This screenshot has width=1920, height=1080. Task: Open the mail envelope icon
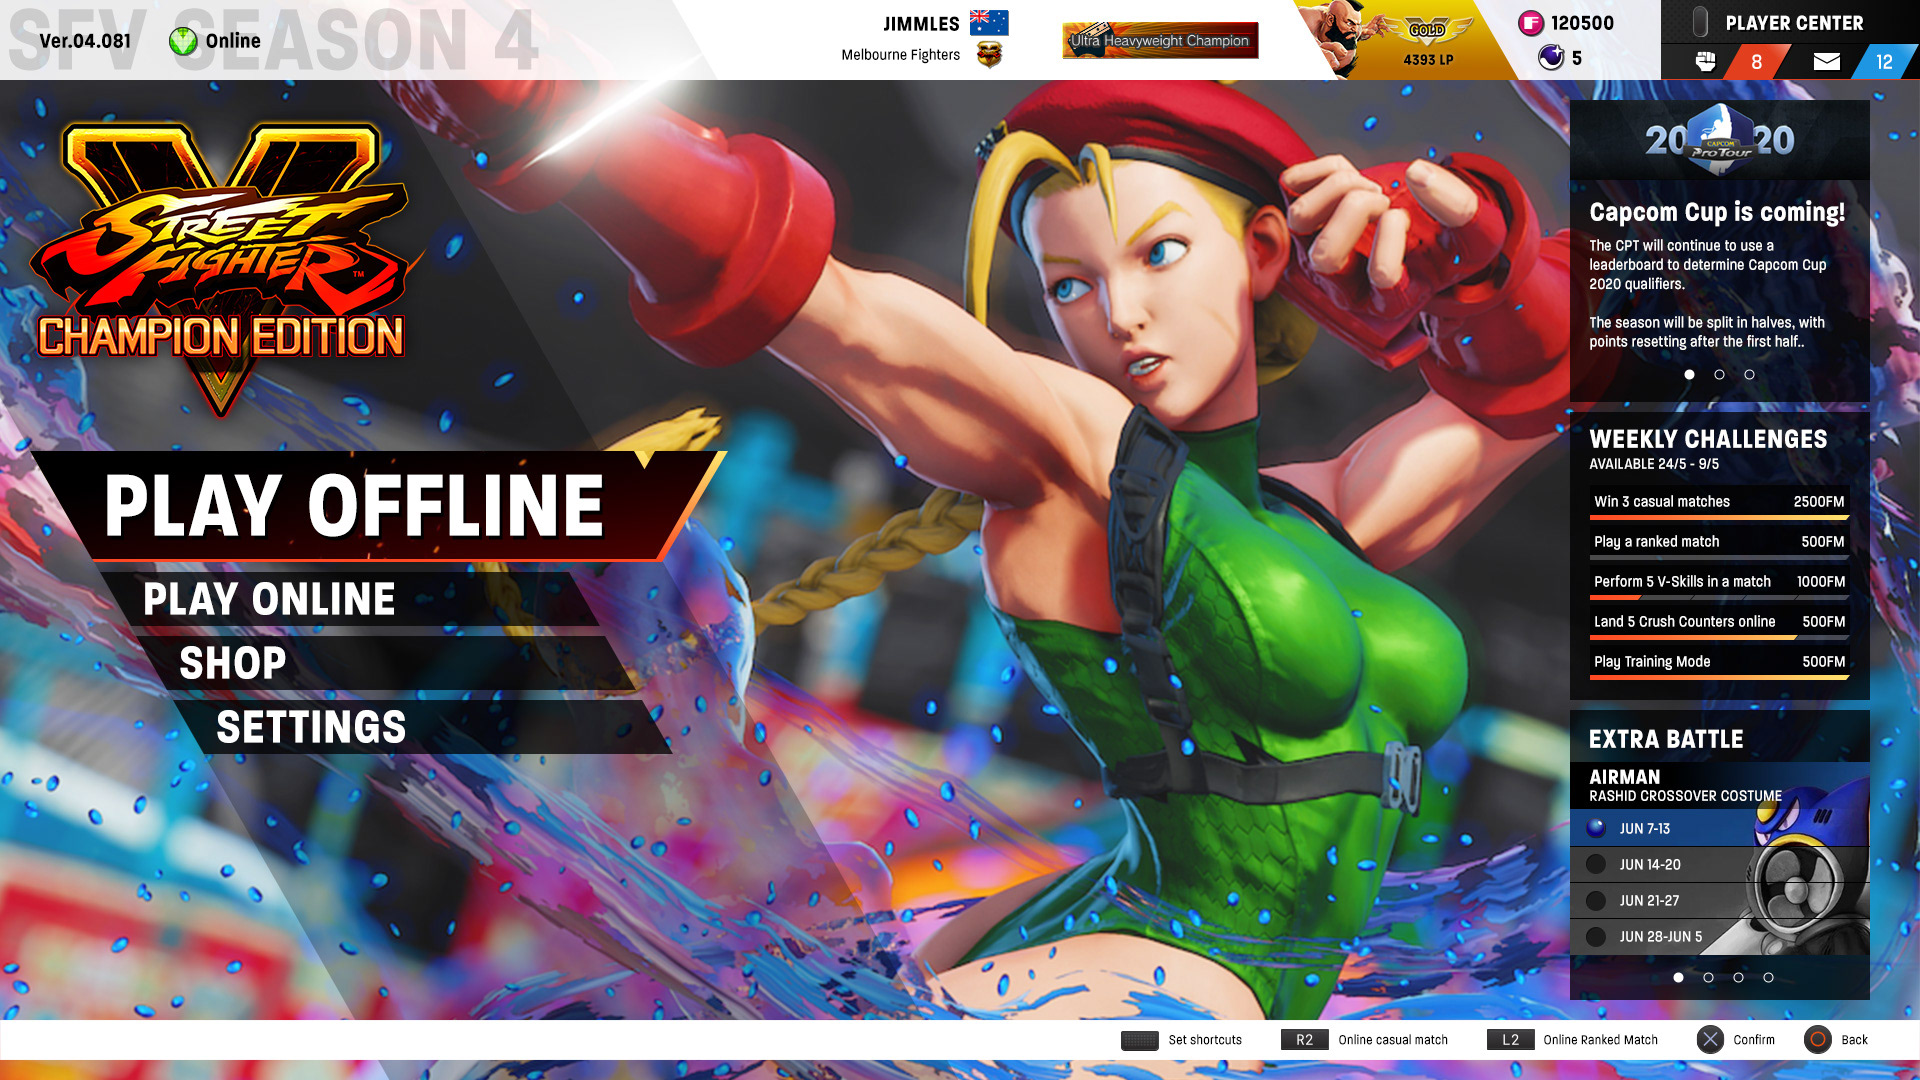(x=1826, y=62)
